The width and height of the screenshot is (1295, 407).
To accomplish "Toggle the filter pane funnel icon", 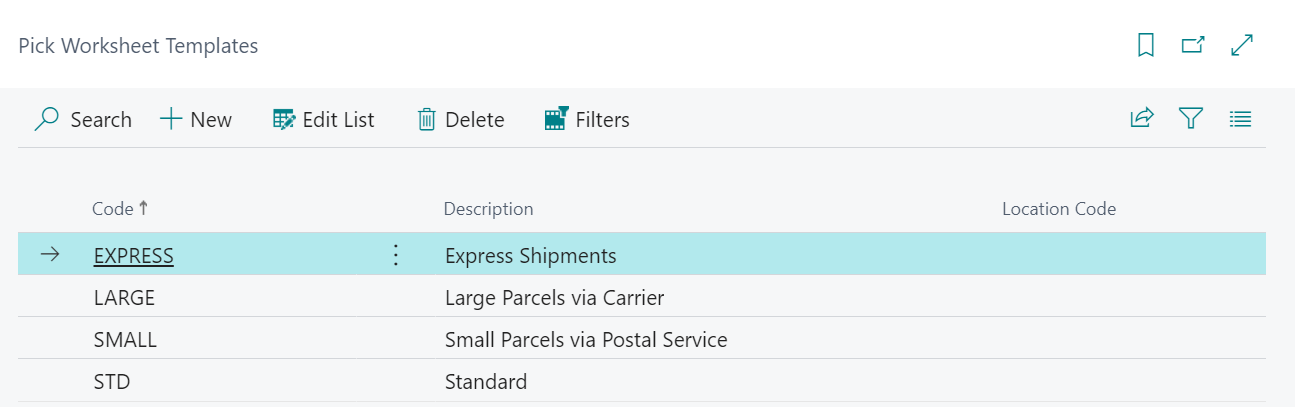I will tap(1190, 119).
